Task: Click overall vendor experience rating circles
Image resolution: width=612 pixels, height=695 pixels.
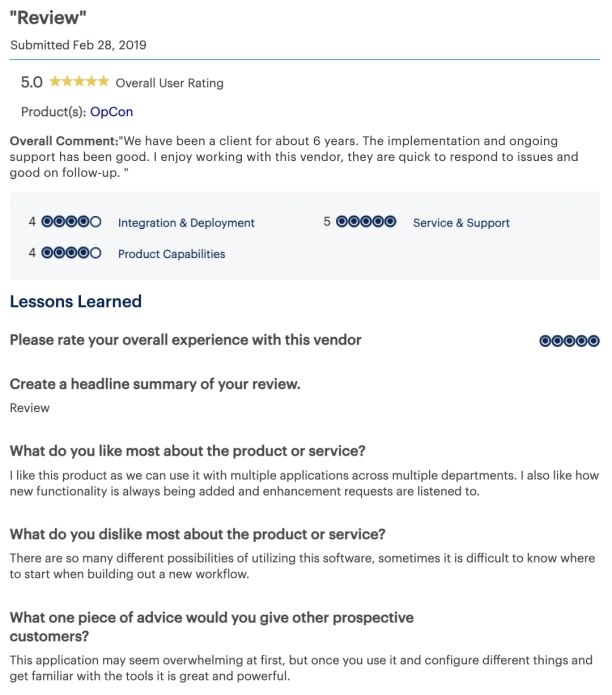Action: (x=569, y=341)
